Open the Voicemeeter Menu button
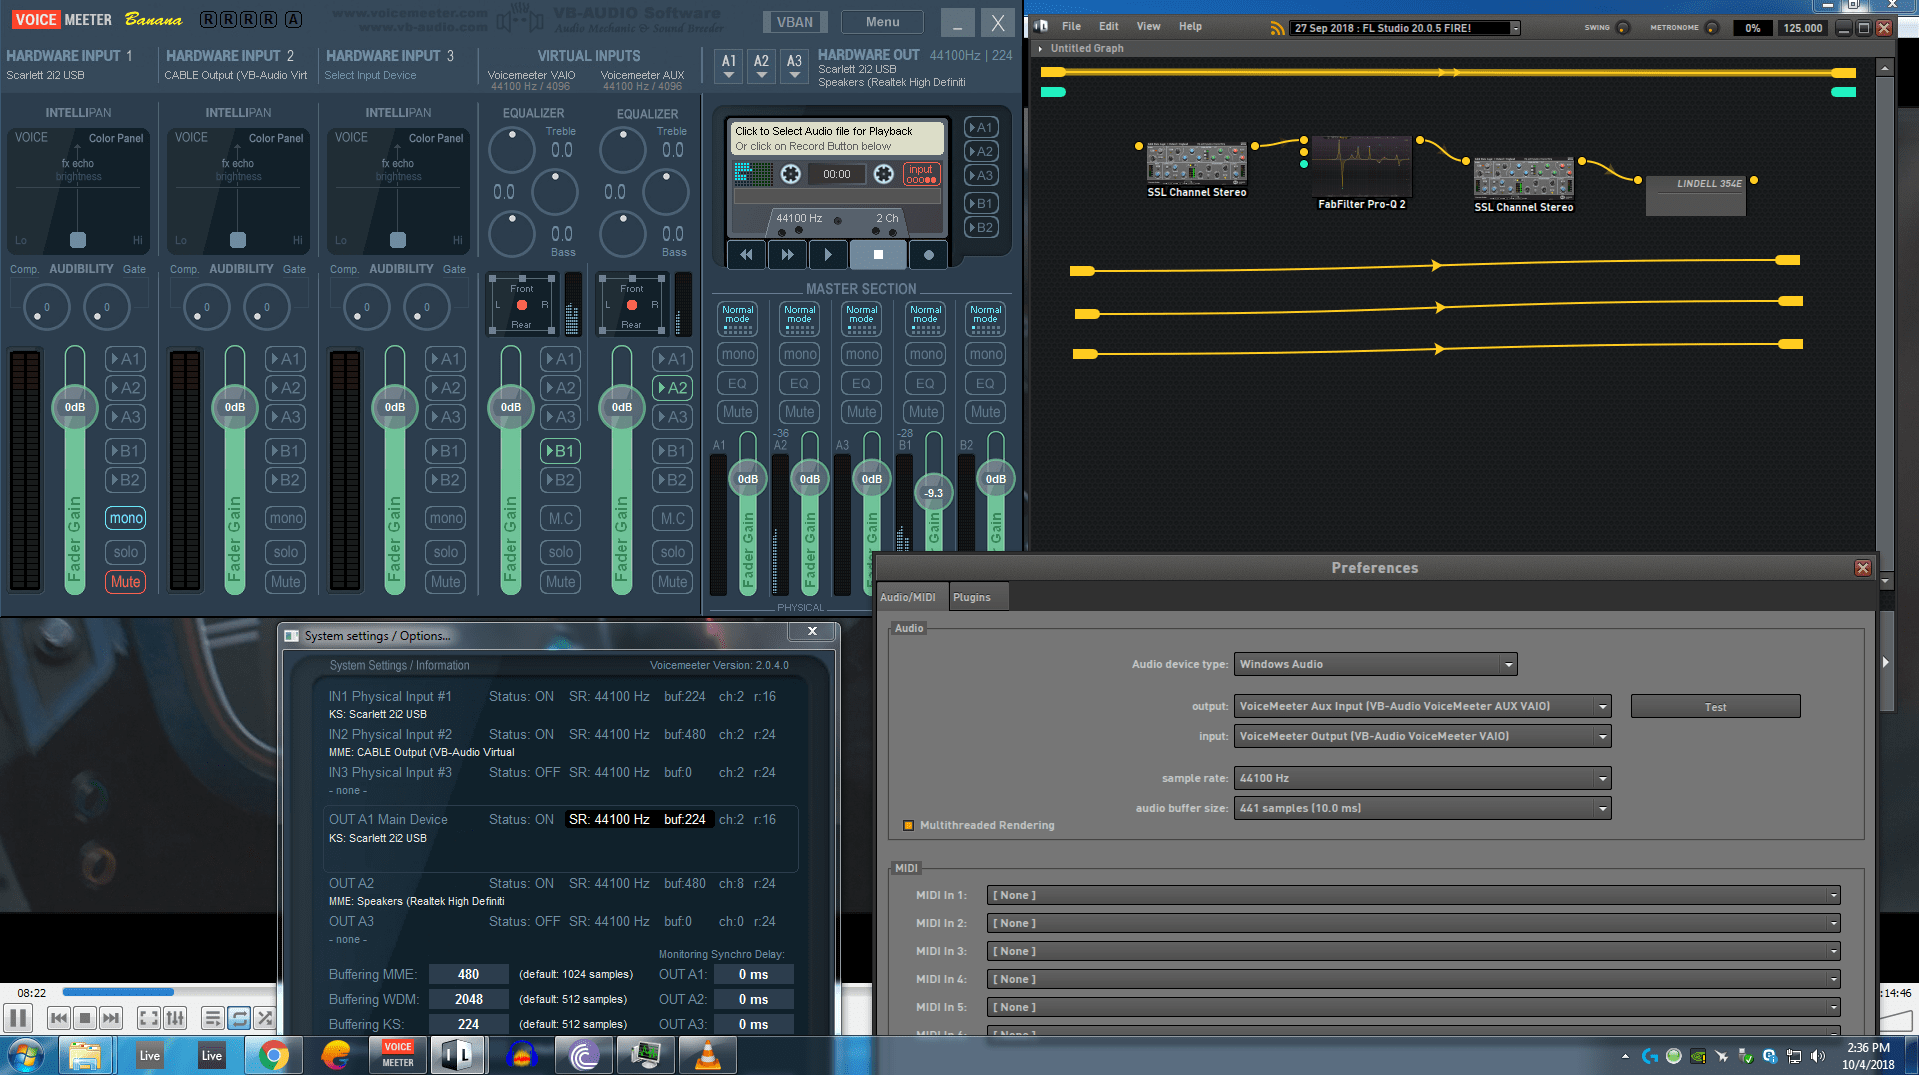1919x1077 pixels. pos(882,22)
